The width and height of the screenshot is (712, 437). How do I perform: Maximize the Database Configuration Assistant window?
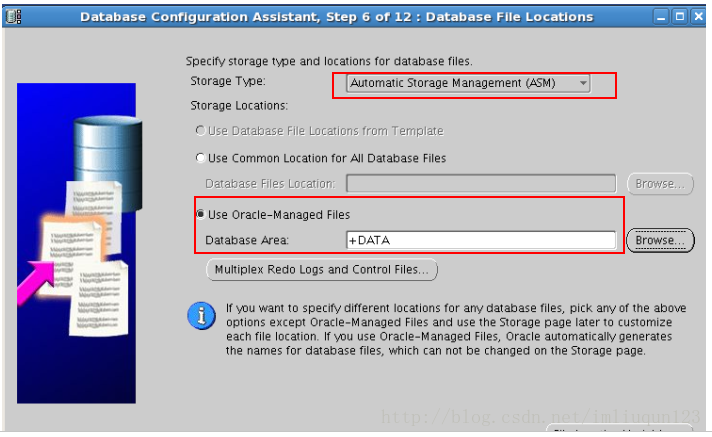(680, 17)
